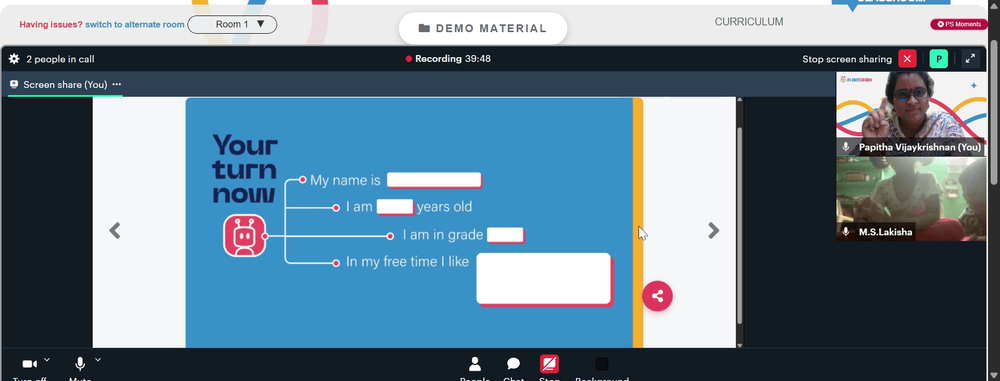Click the free time answer box
The image size is (1000, 381).
tap(544, 279)
